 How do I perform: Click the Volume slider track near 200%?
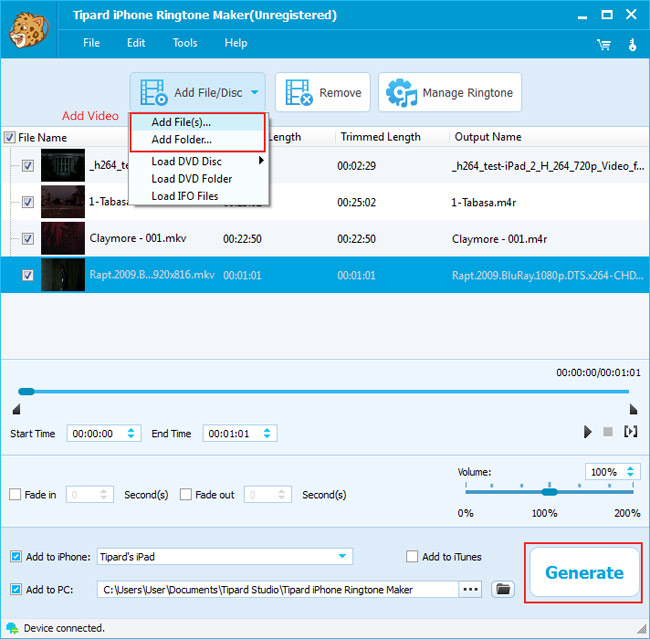point(631,492)
